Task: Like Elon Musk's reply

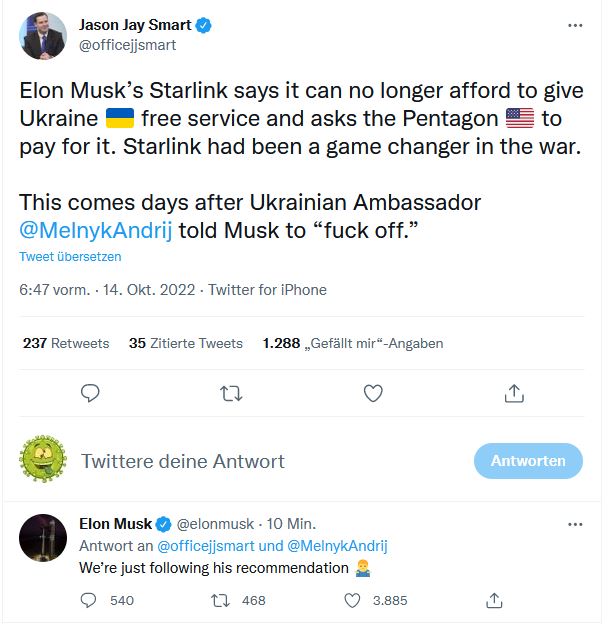Action: pyautogui.click(x=352, y=600)
